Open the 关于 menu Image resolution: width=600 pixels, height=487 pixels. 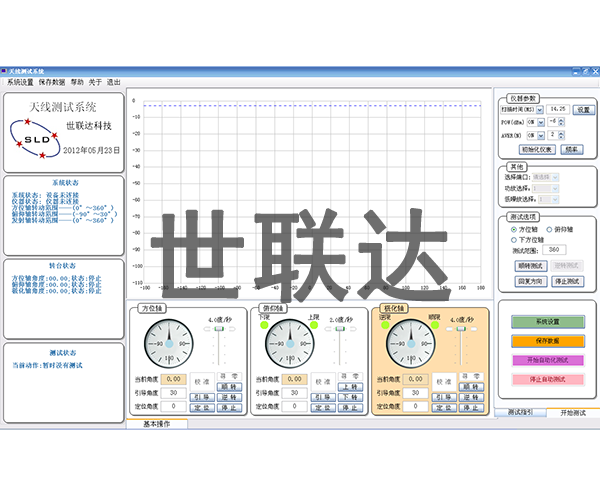tap(95, 82)
